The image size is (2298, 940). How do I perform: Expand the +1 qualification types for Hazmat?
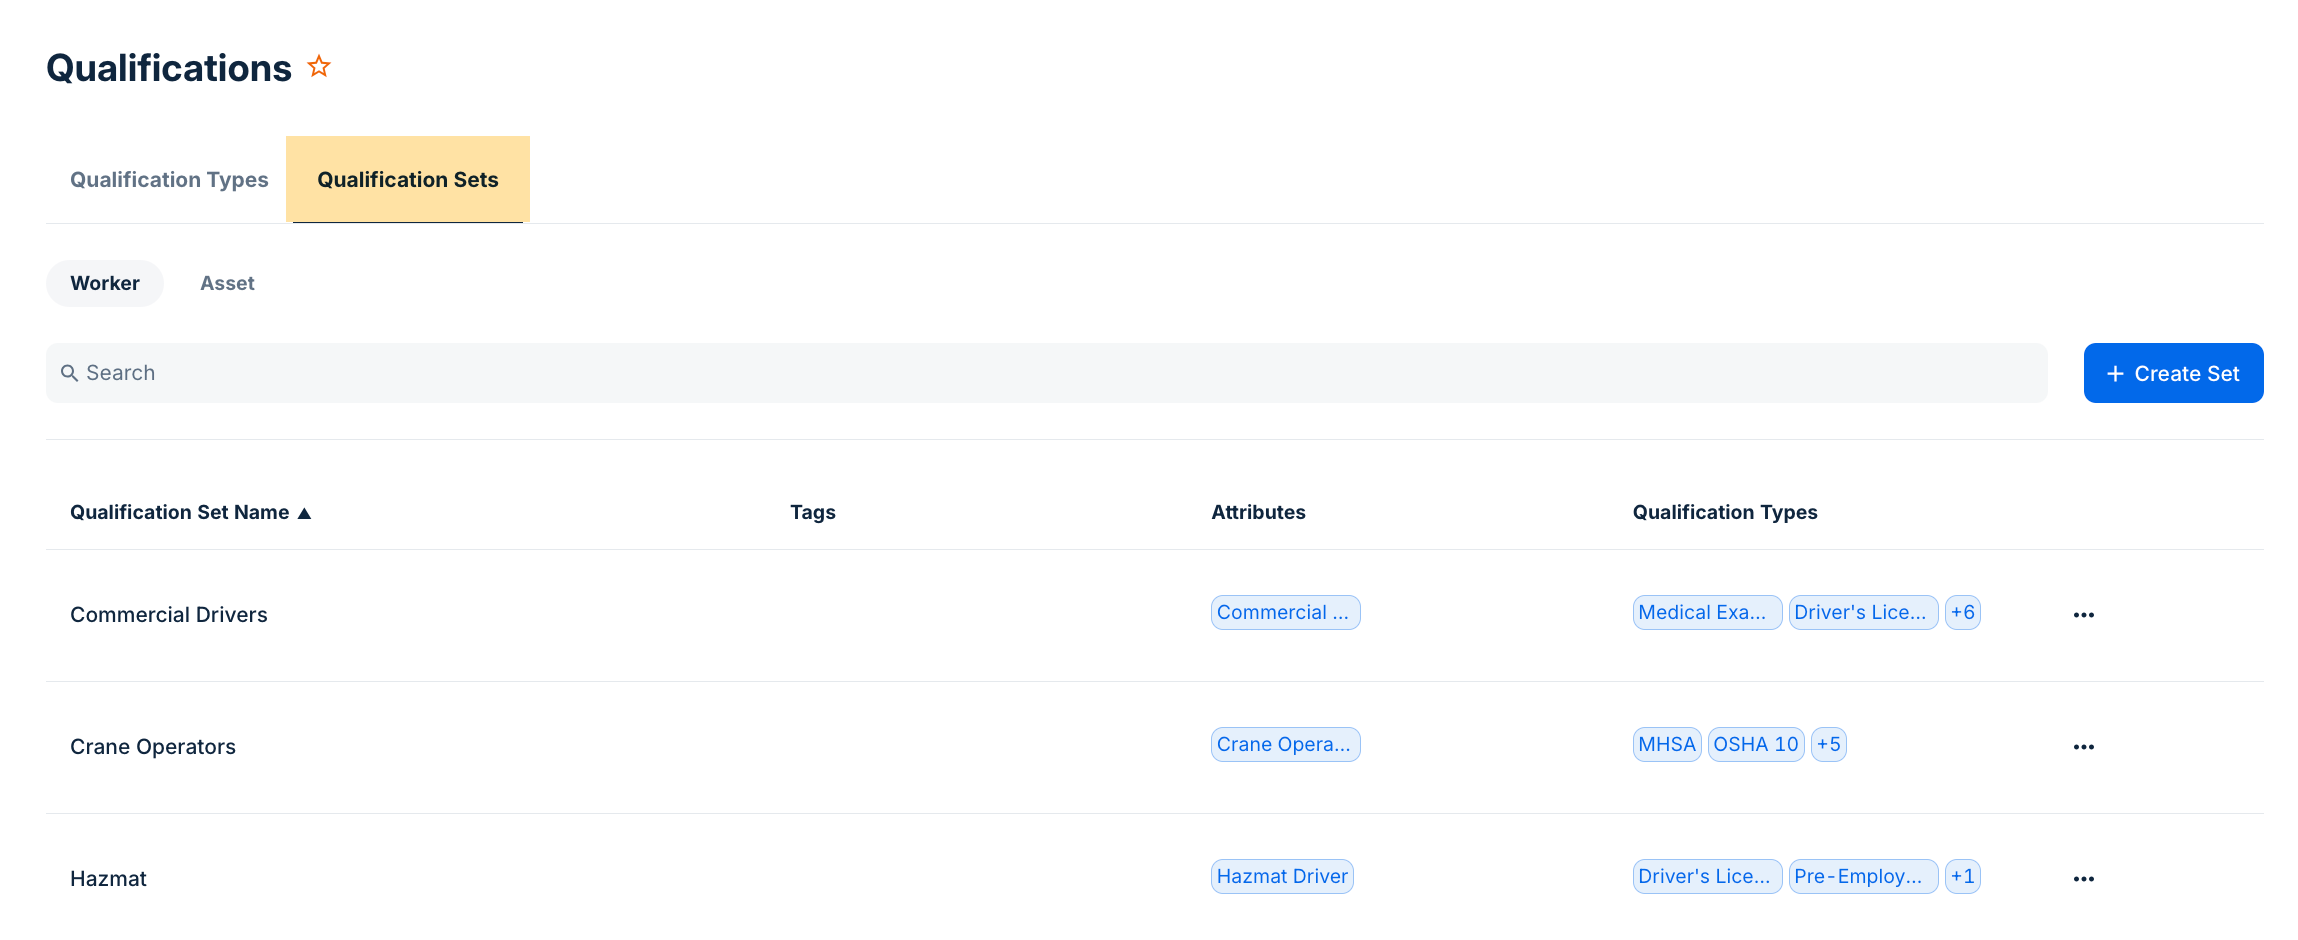1962,876
